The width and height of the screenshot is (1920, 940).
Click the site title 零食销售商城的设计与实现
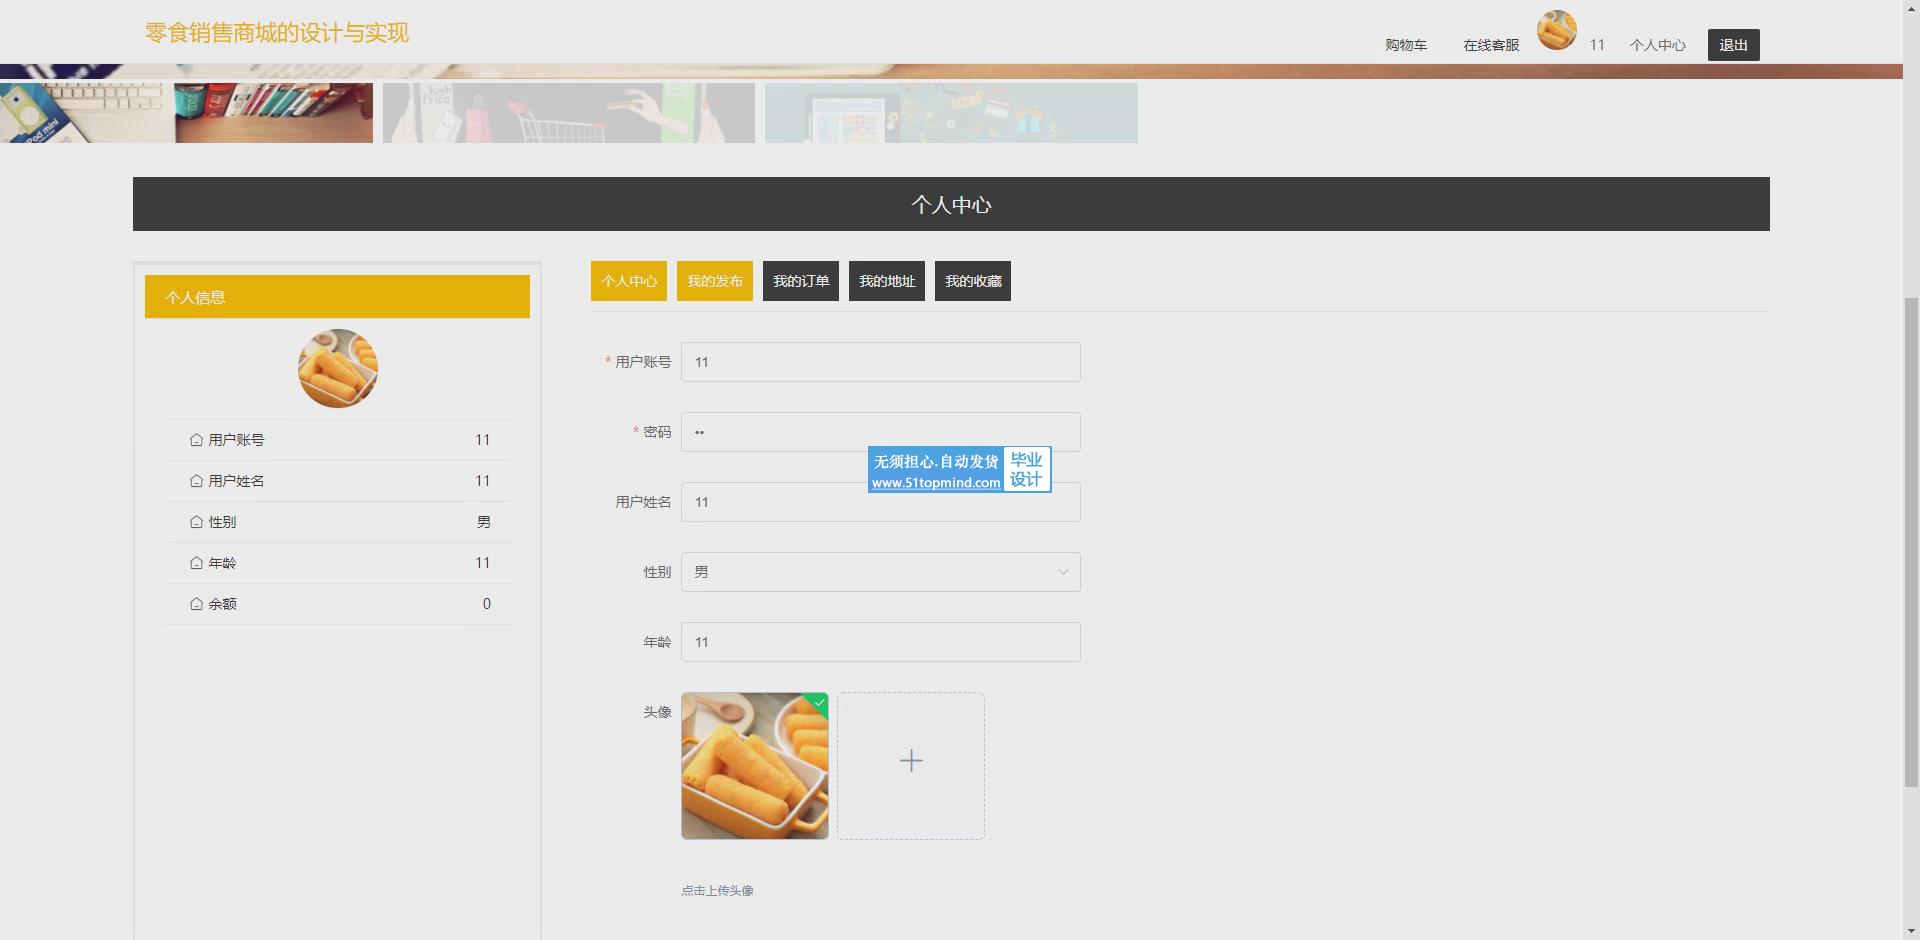pos(277,33)
